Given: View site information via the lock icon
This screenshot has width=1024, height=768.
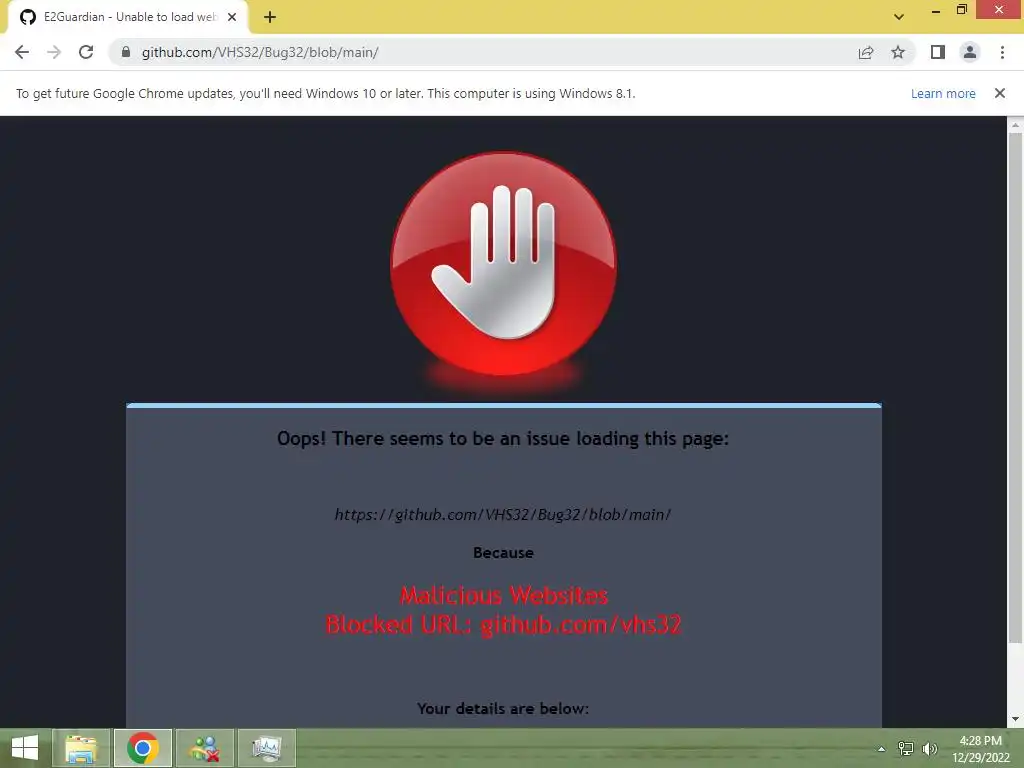Looking at the screenshot, I should point(126,52).
